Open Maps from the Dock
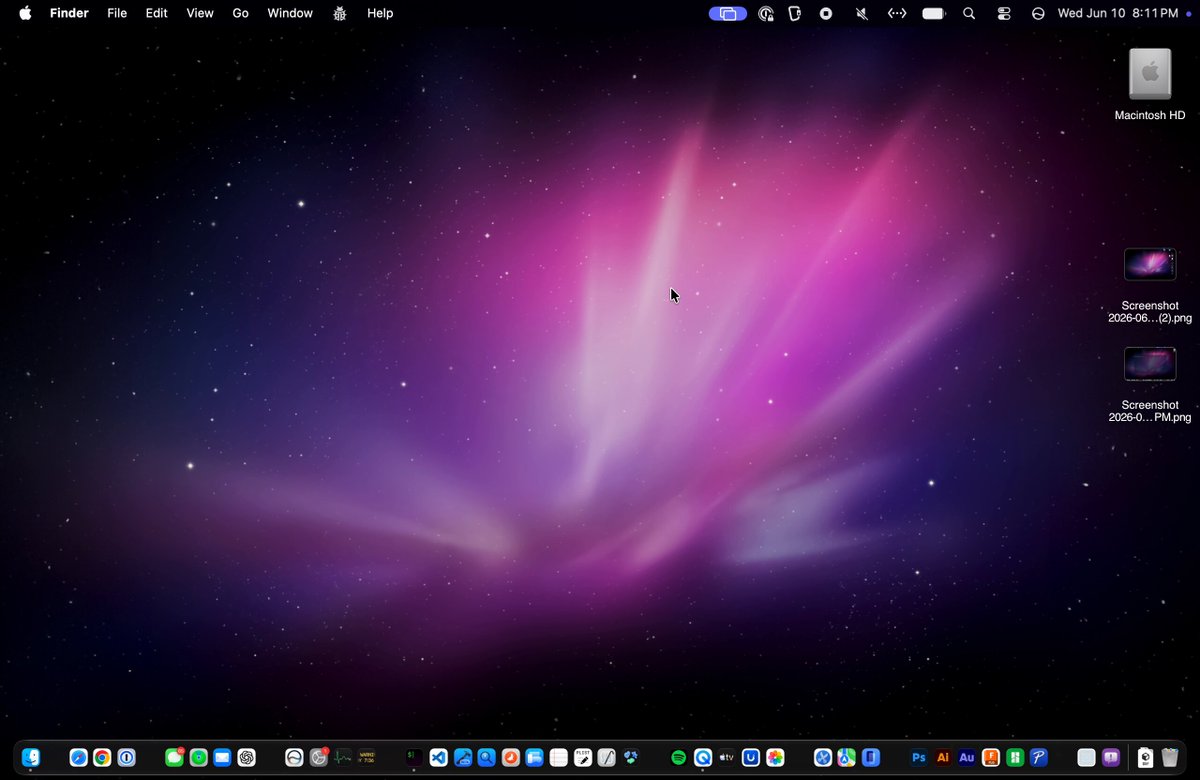Image resolution: width=1200 pixels, height=780 pixels. point(846,758)
